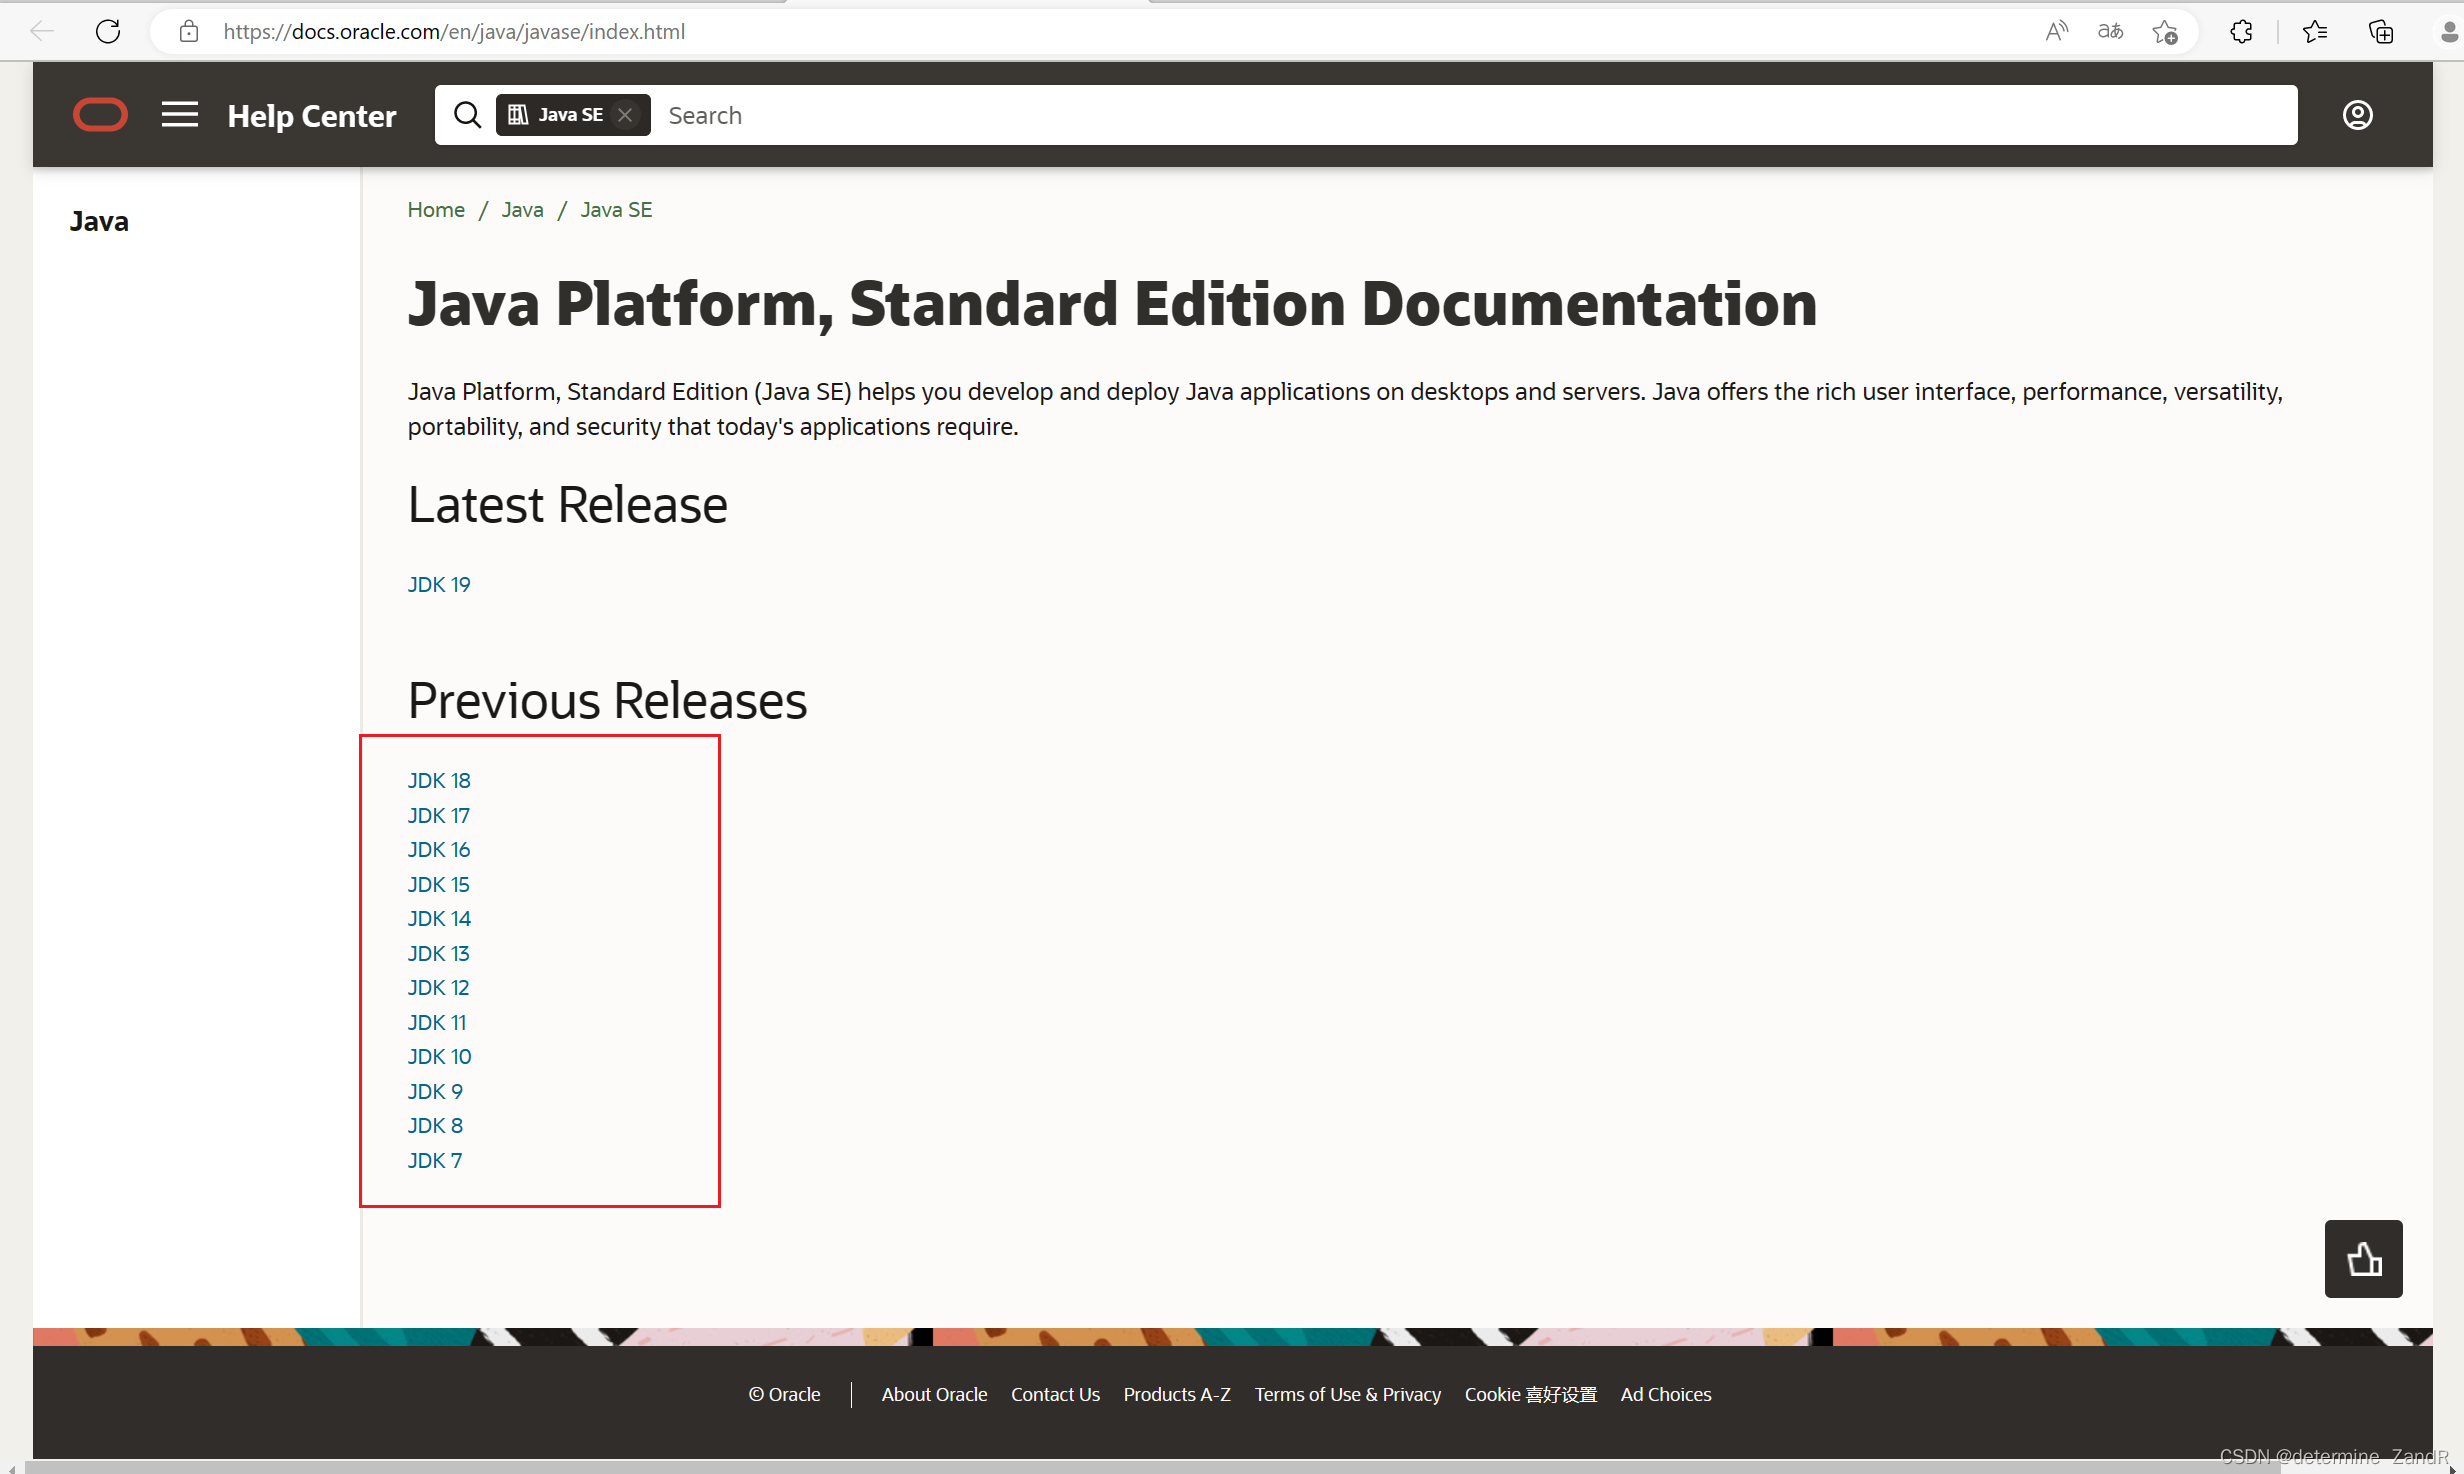Open JDK 9 documentation

pyautogui.click(x=435, y=1092)
